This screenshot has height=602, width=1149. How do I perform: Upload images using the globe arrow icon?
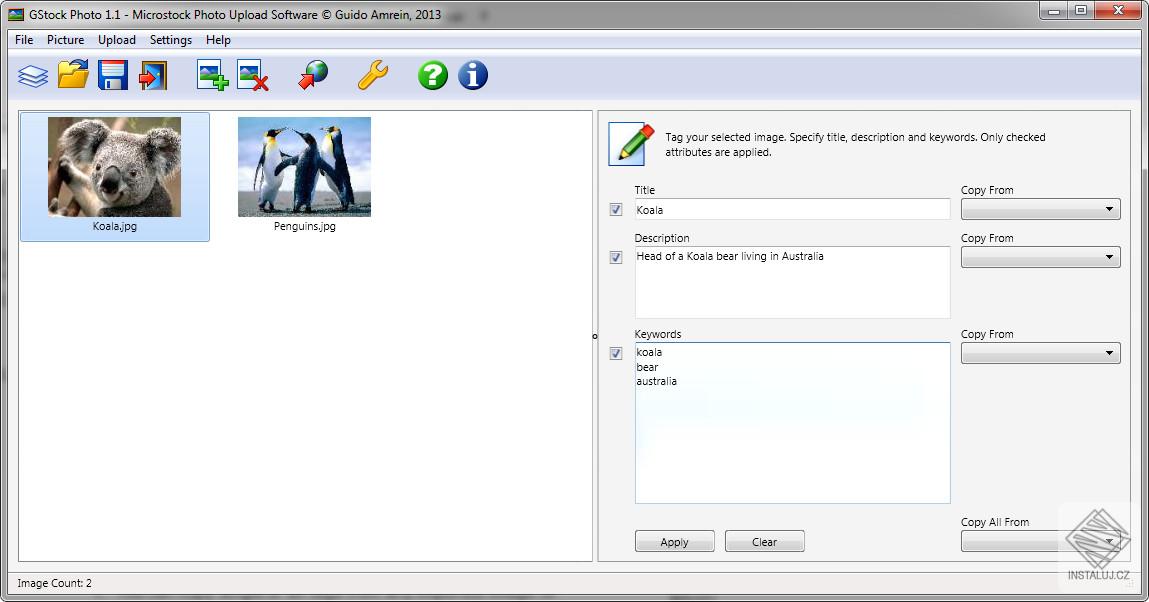pyautogui.click(x=314, y=75)
